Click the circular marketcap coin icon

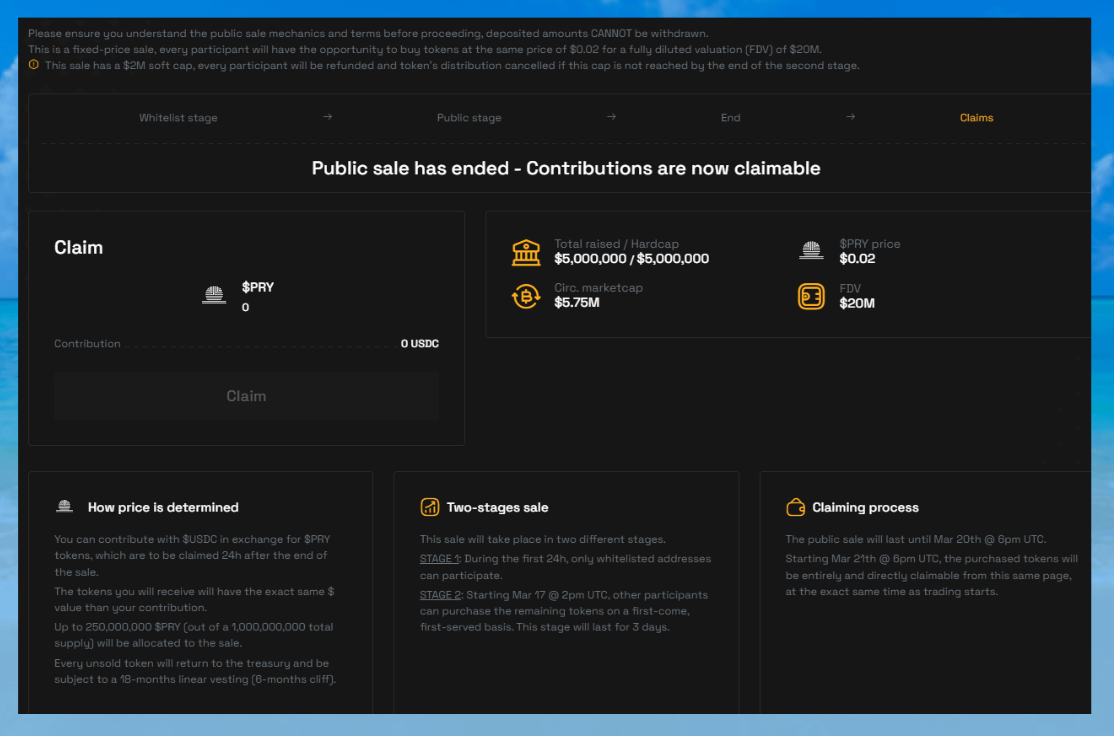(x=526, y=296)
